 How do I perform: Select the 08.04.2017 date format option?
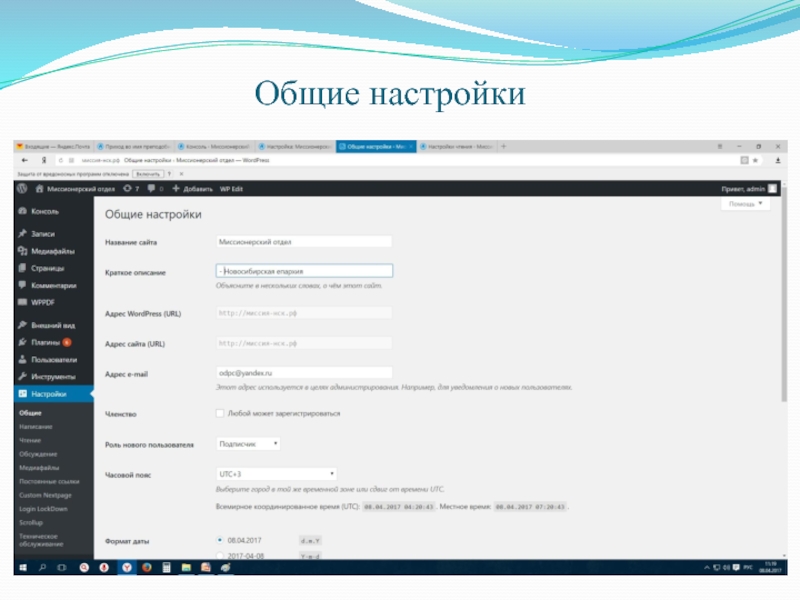click(220, 540)
